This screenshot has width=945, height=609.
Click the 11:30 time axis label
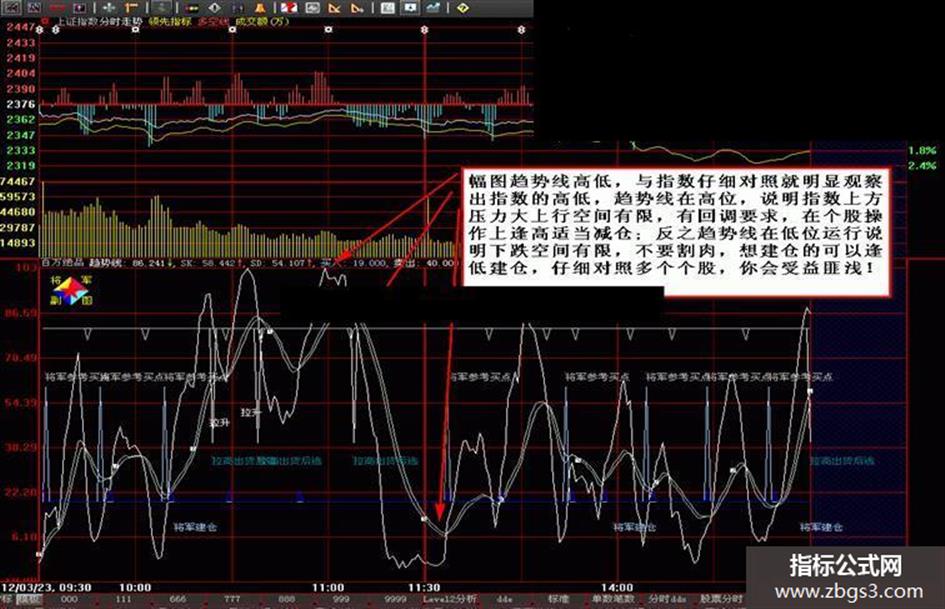[x=424, y=587]
